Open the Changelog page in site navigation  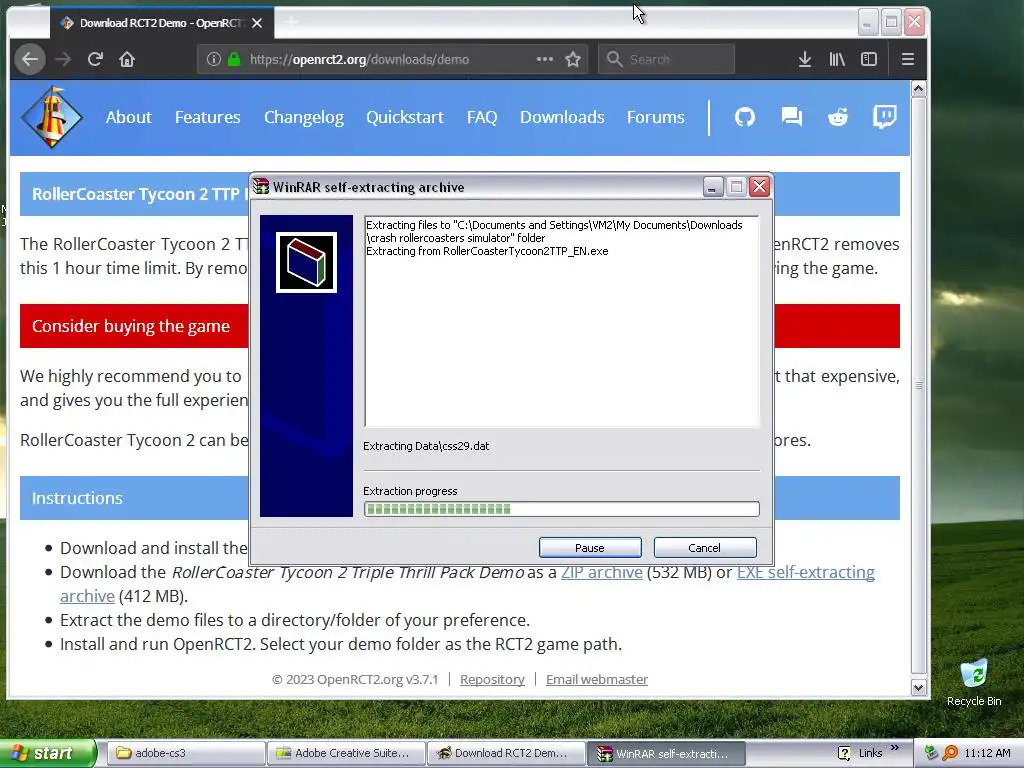pyautogui.click(x=304, y=117)
